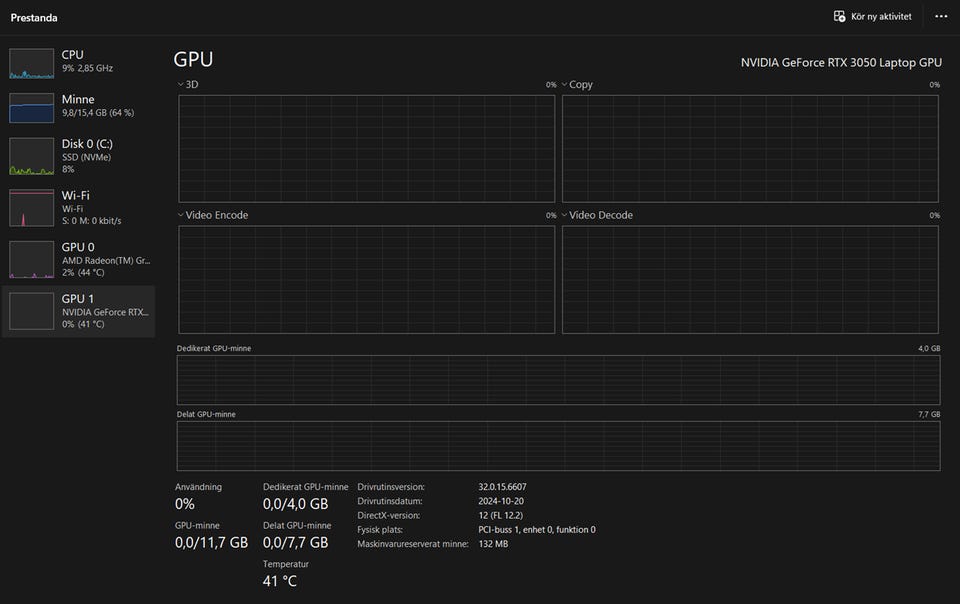
Task: Click the GPU 1 mini graph thumbnail
Action: click(31, 311)
